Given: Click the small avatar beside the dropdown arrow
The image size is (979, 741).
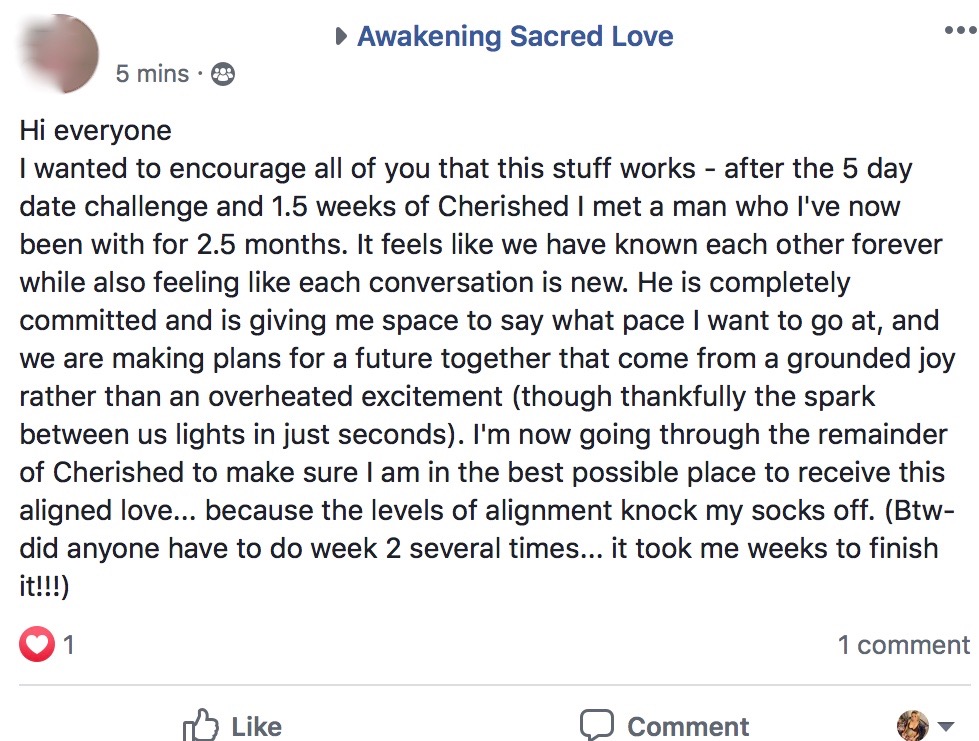Looking at the screenshot, I should 913,724.
